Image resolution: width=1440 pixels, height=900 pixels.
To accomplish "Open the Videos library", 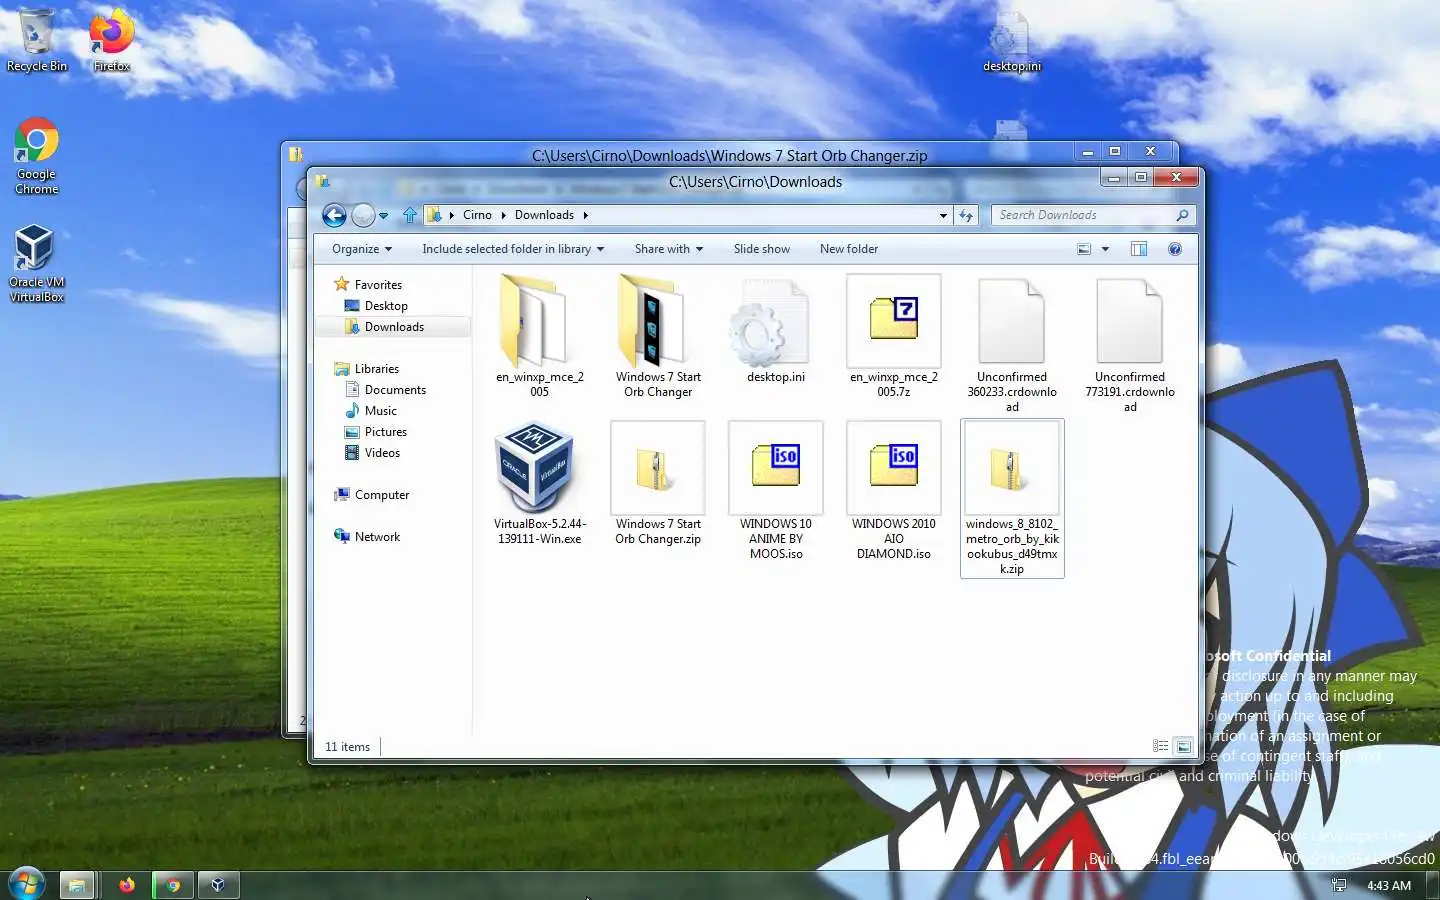I will 382,453.
